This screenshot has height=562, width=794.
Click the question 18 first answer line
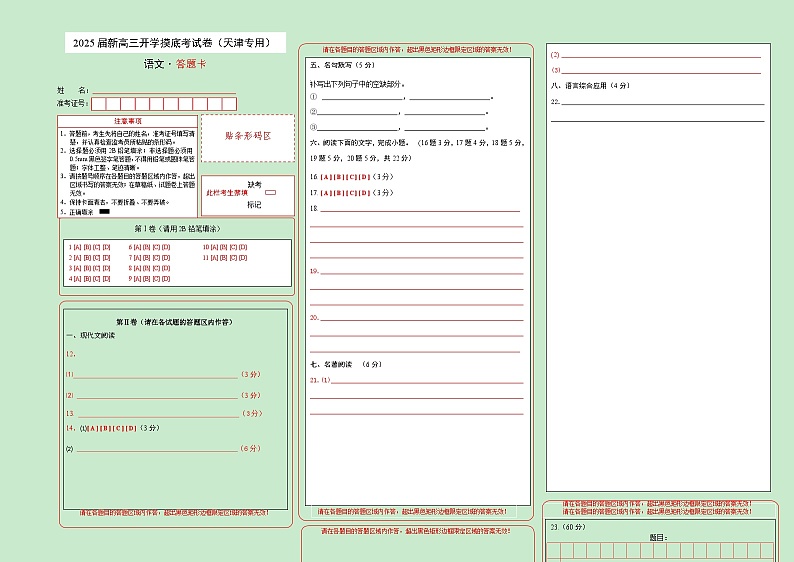pos(420,209)
